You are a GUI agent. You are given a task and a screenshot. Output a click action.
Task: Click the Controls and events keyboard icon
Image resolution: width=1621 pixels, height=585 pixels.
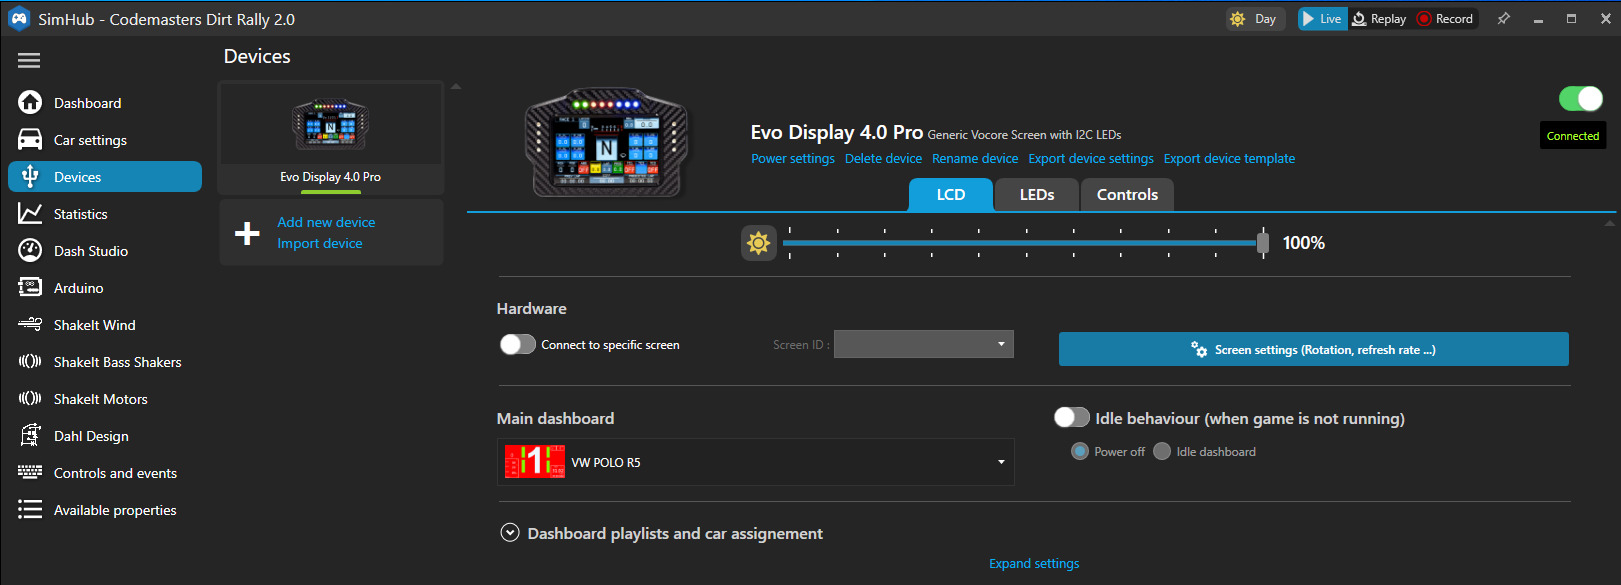[x=30, y=472]
